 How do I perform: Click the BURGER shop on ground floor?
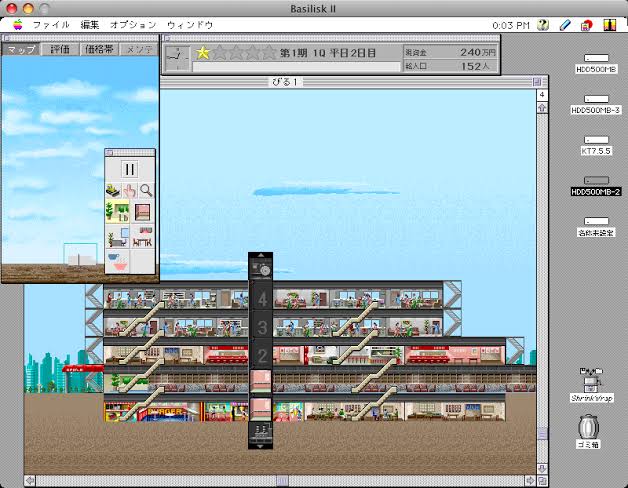coord(168,412)
